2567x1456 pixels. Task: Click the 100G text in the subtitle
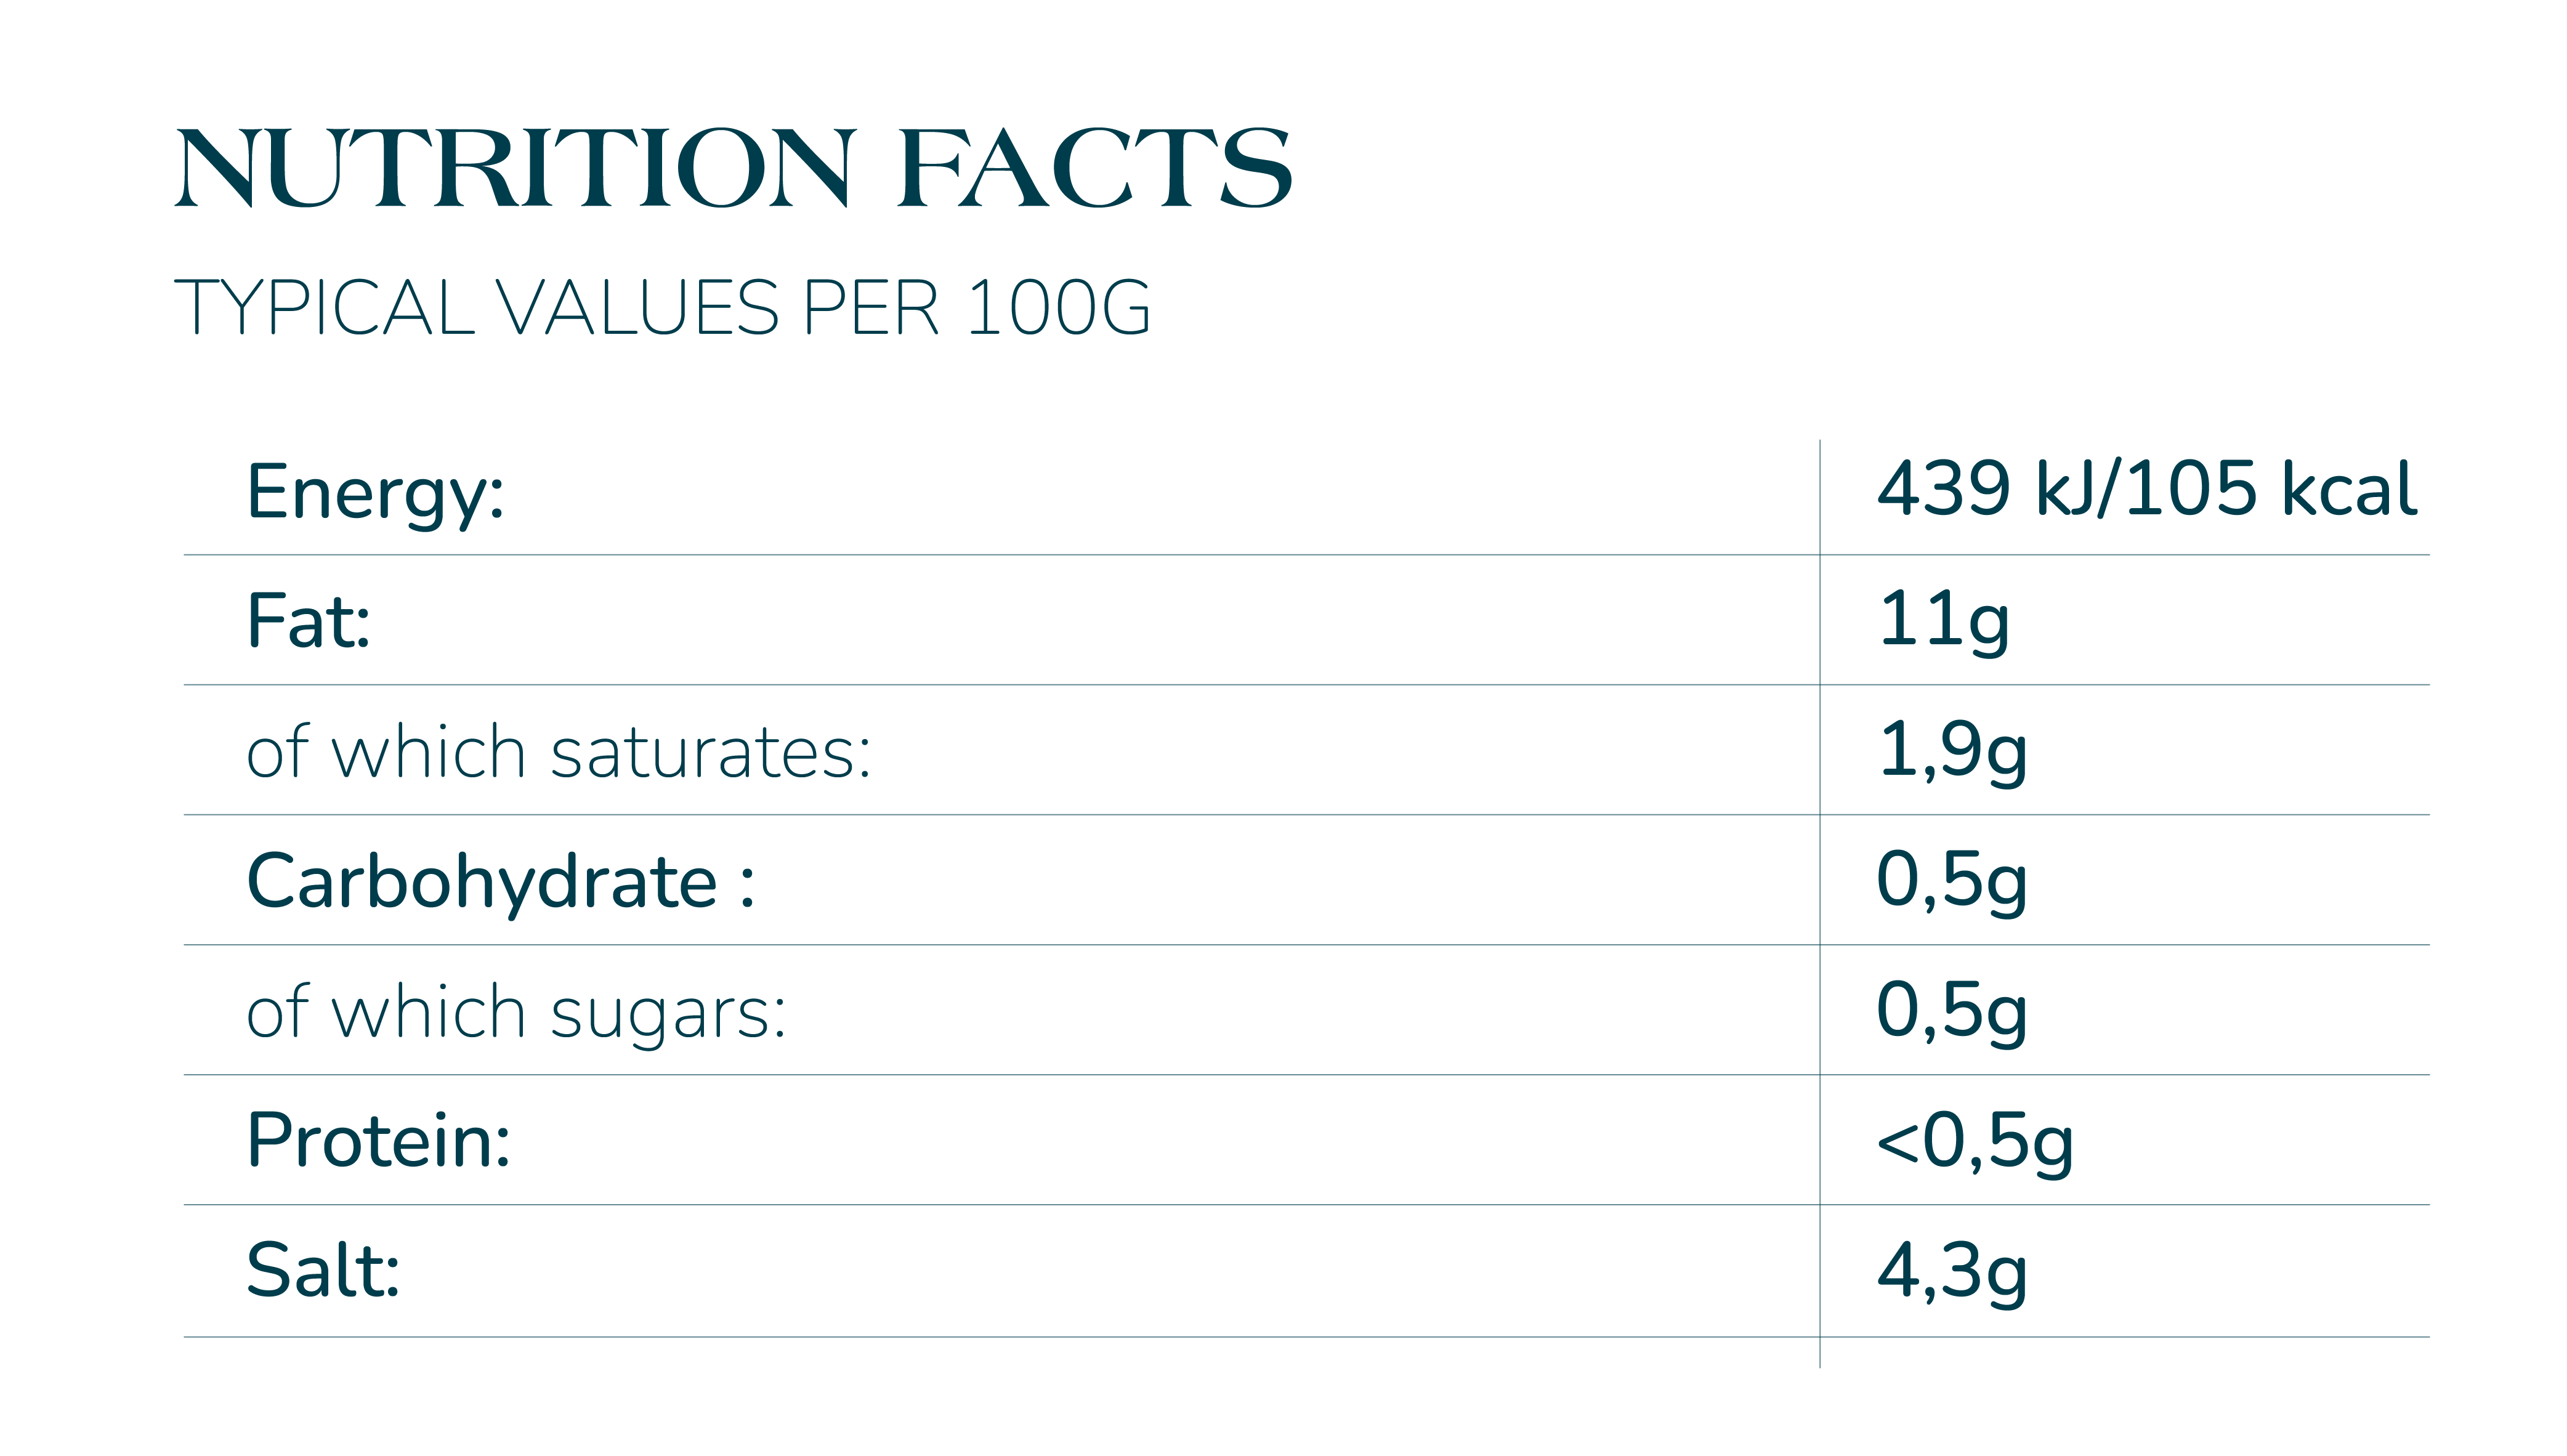click(1059, 308)
